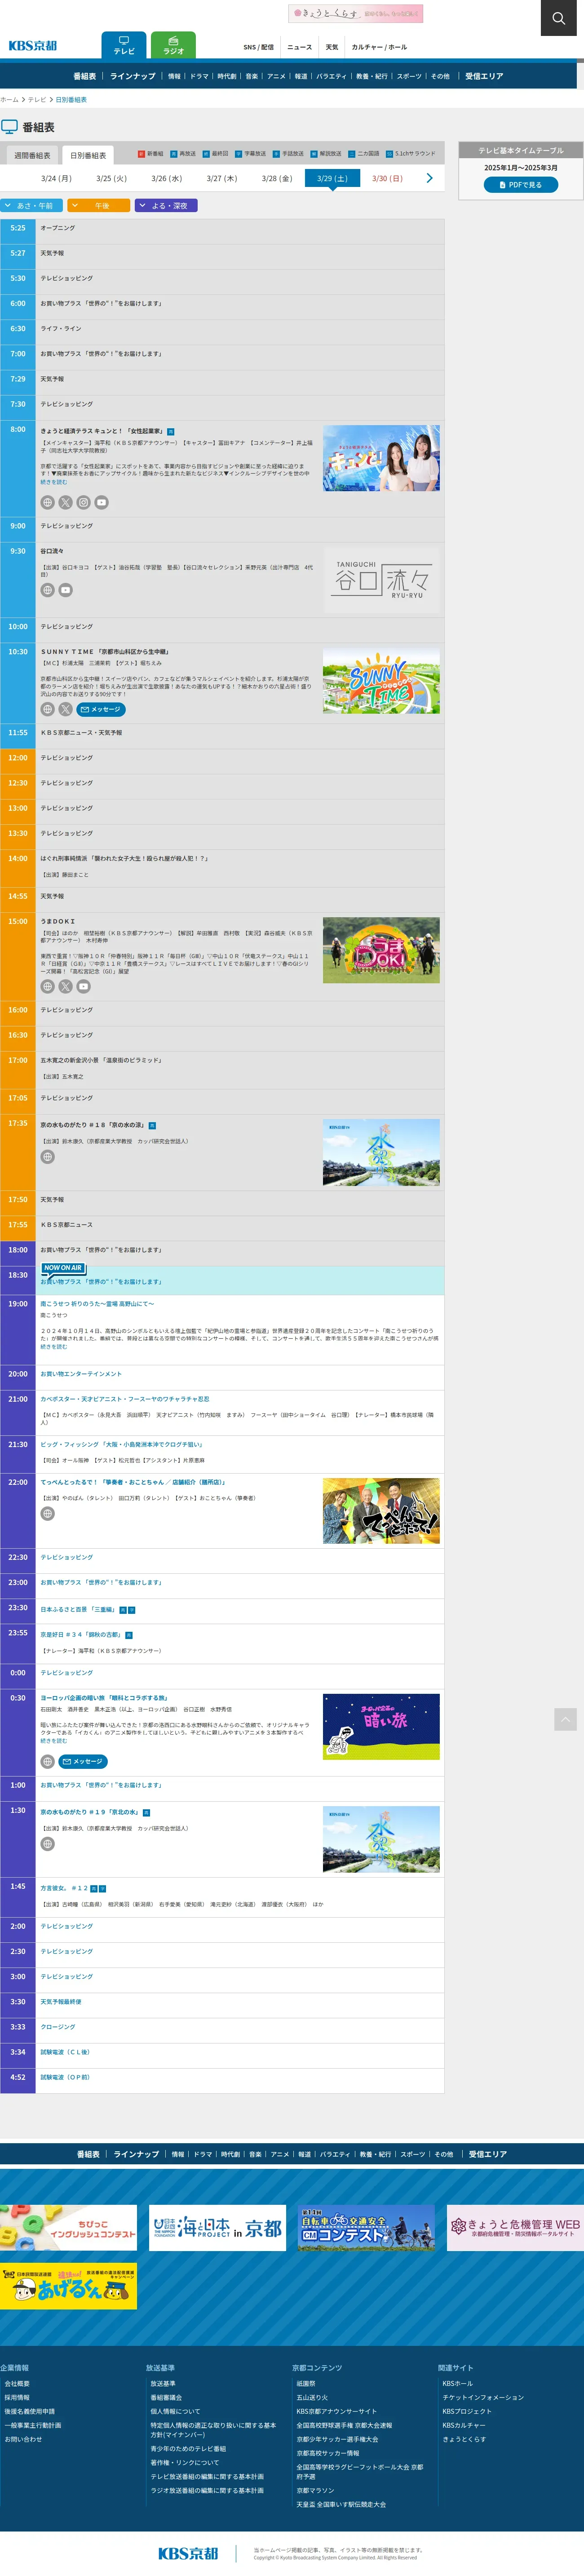584x2576 pixels.
Task: Open 番組表 in top navigation
Action: point(85,76)
